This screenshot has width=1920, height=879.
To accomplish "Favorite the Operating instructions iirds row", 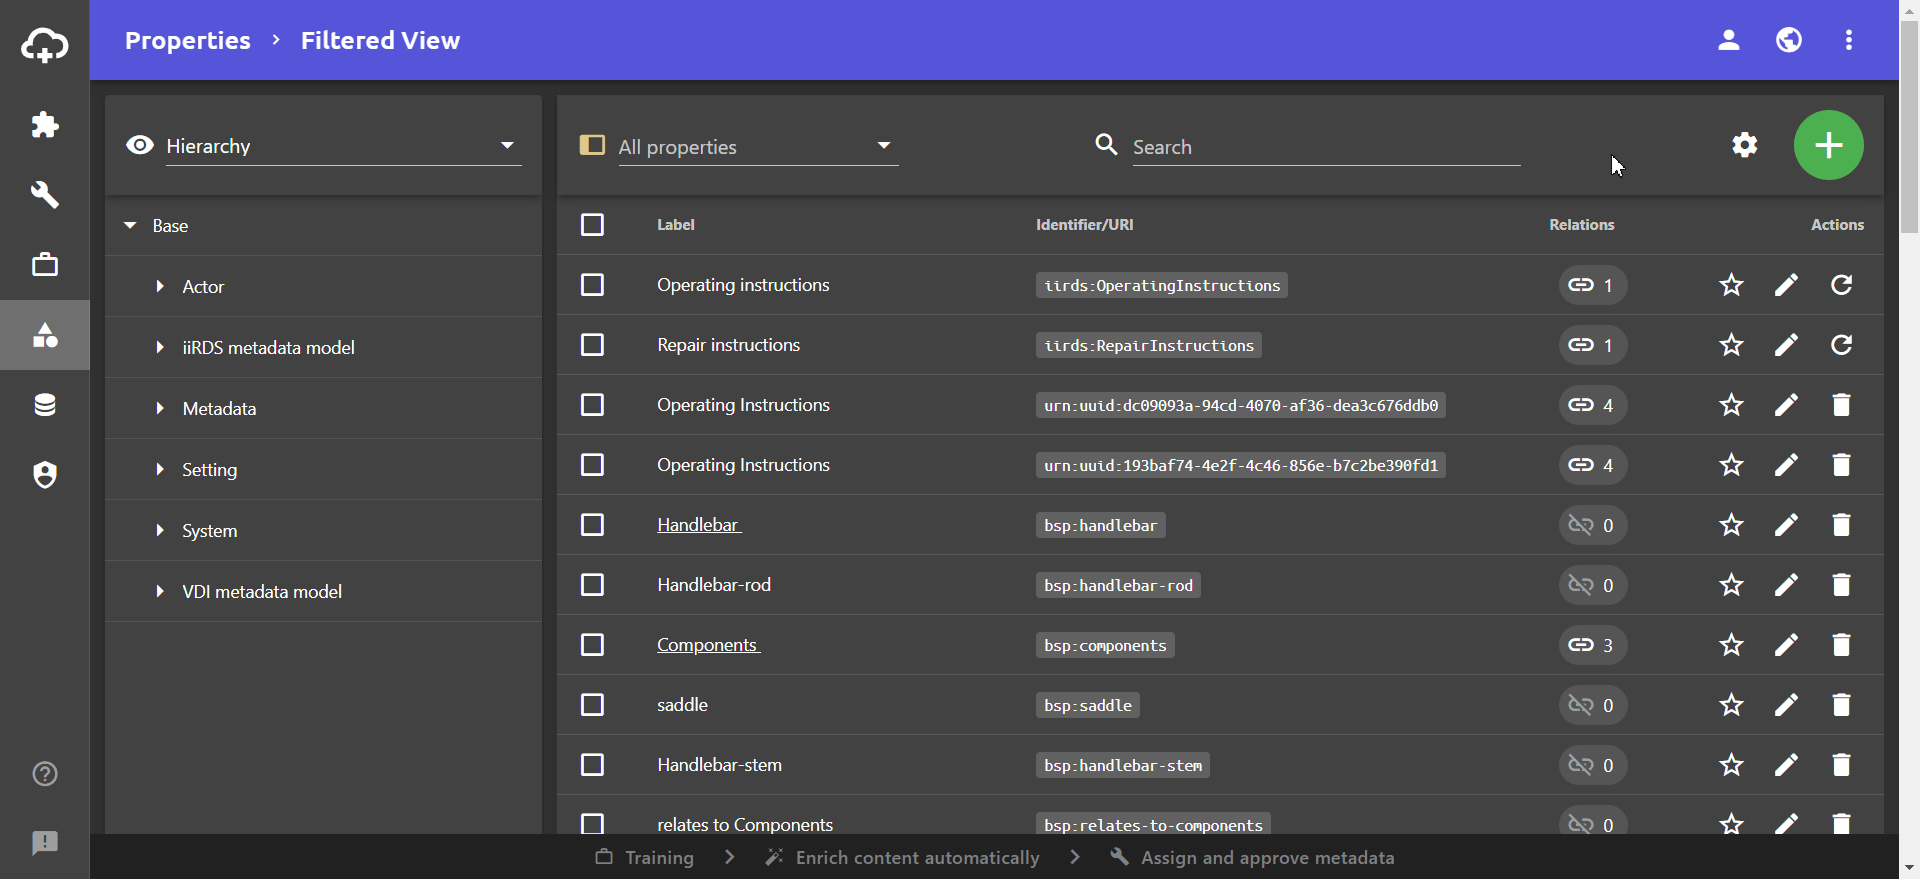I will pos(1731,285).
